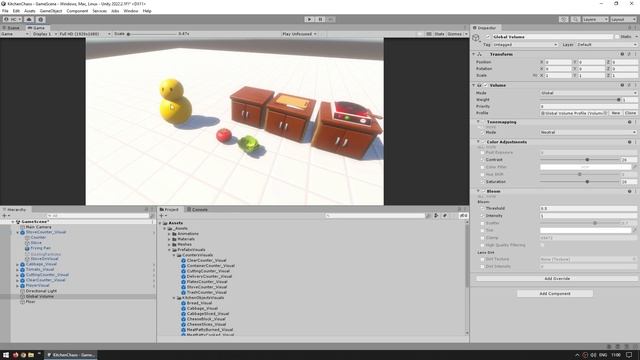This screenshot has width=640, height=360.
Task: Click the Bloom Tint color swatch
Action: (x=585, y=231)
